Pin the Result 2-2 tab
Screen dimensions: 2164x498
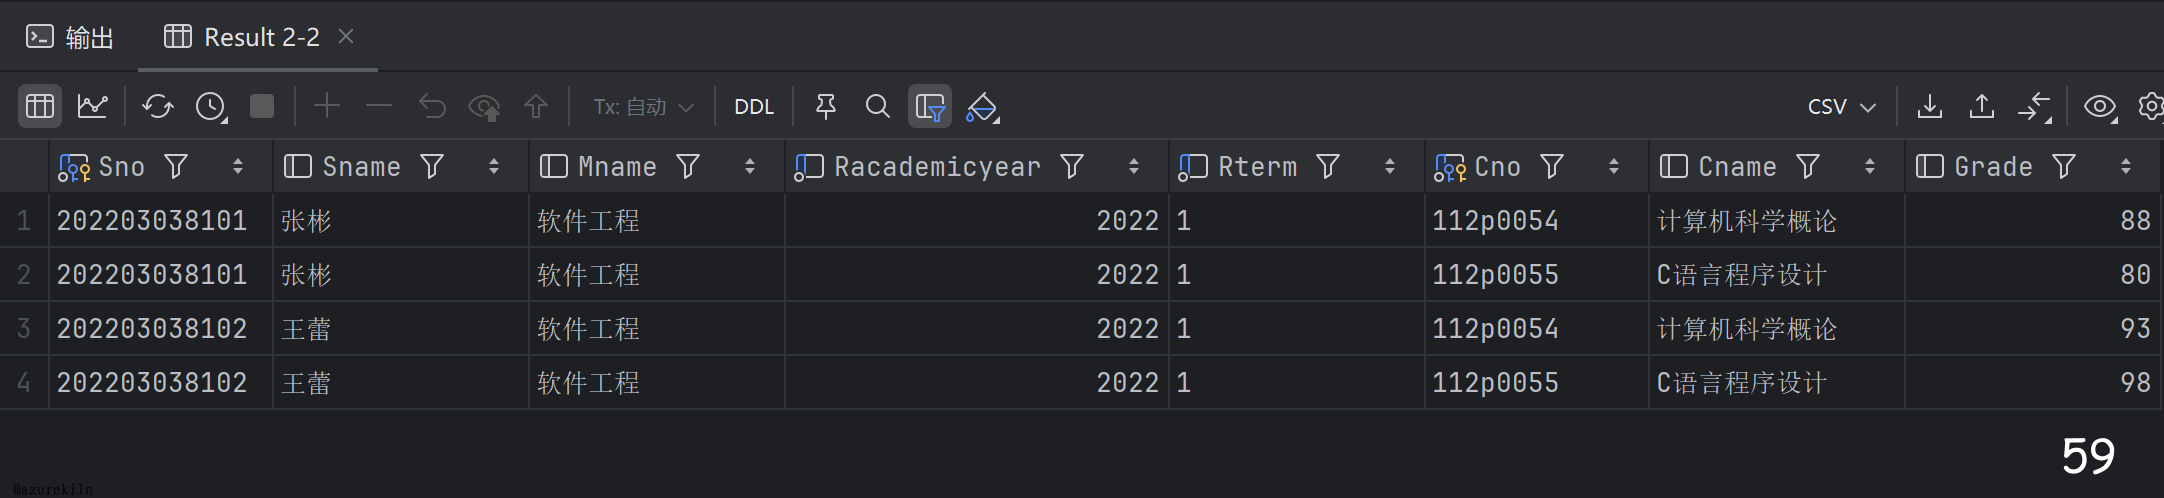826,106
